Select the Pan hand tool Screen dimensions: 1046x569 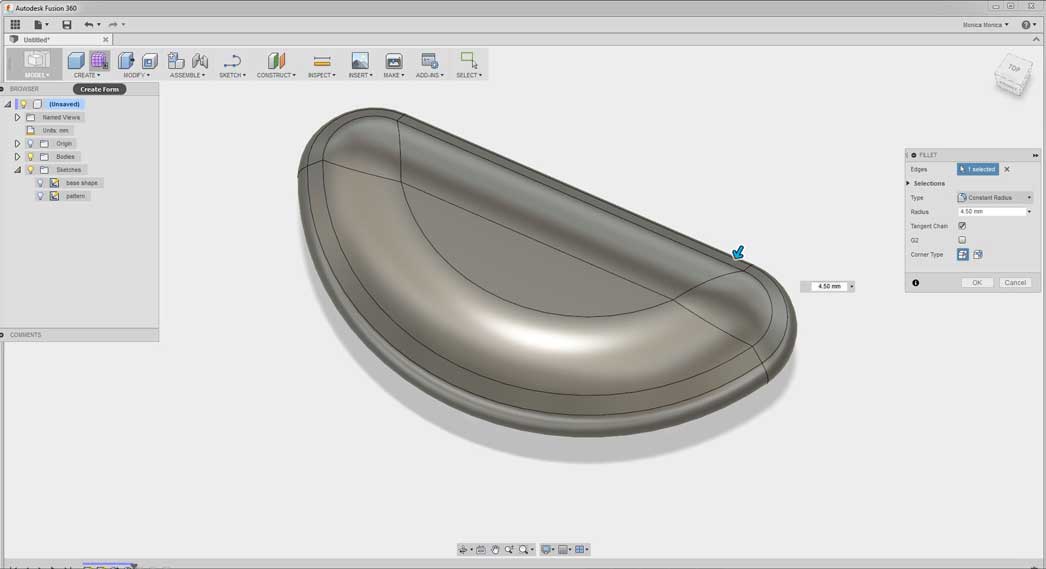(x=495, y=550)
